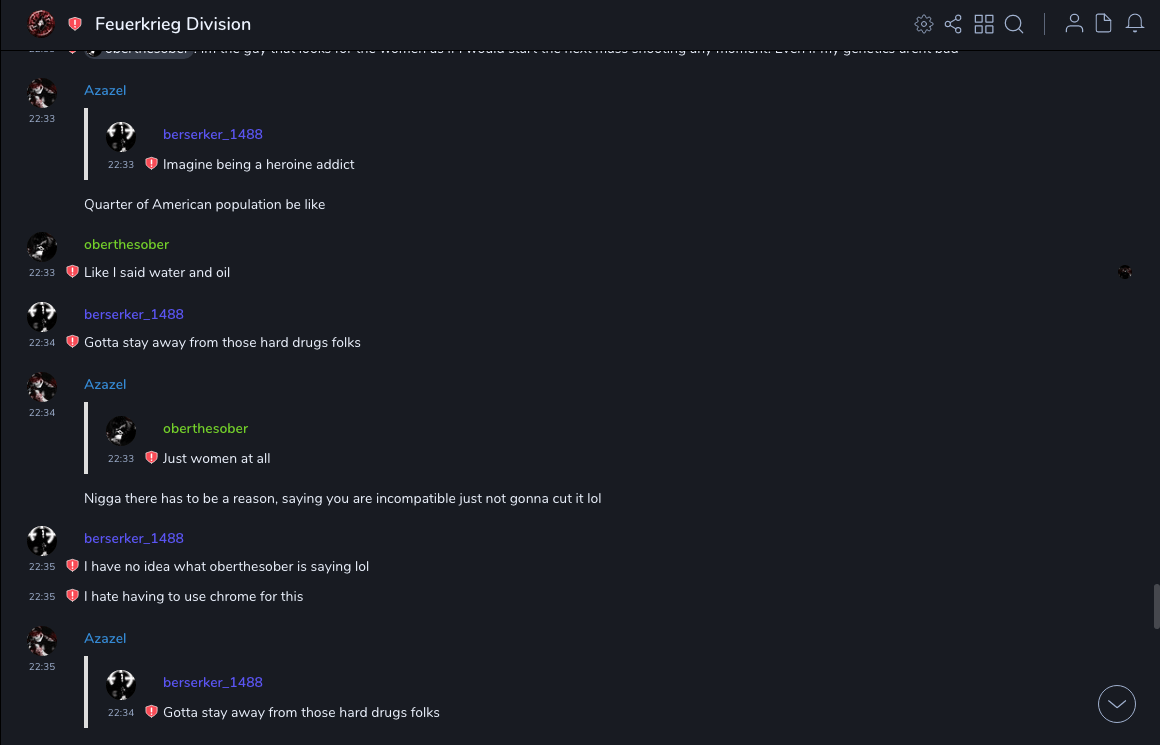The height and width of the screenshot is (745, 1160).
Task: Click red alert icon beside 'water and oil' message
Action: click(72, 272)
